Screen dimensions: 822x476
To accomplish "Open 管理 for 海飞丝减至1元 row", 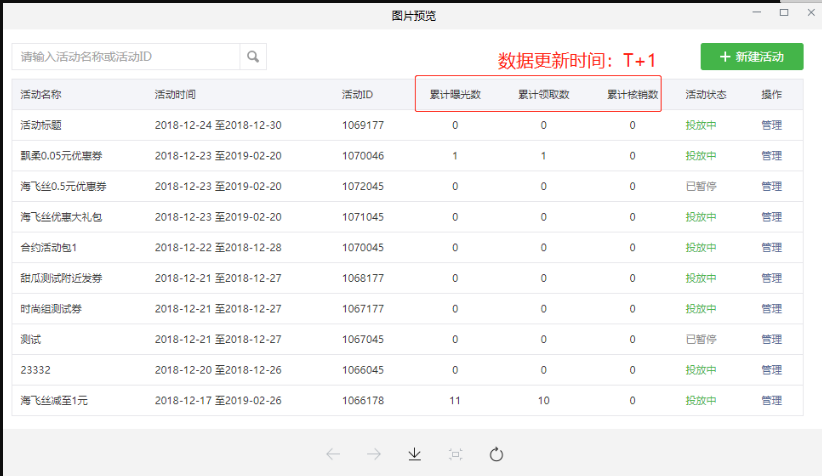I will click(772, 401).
